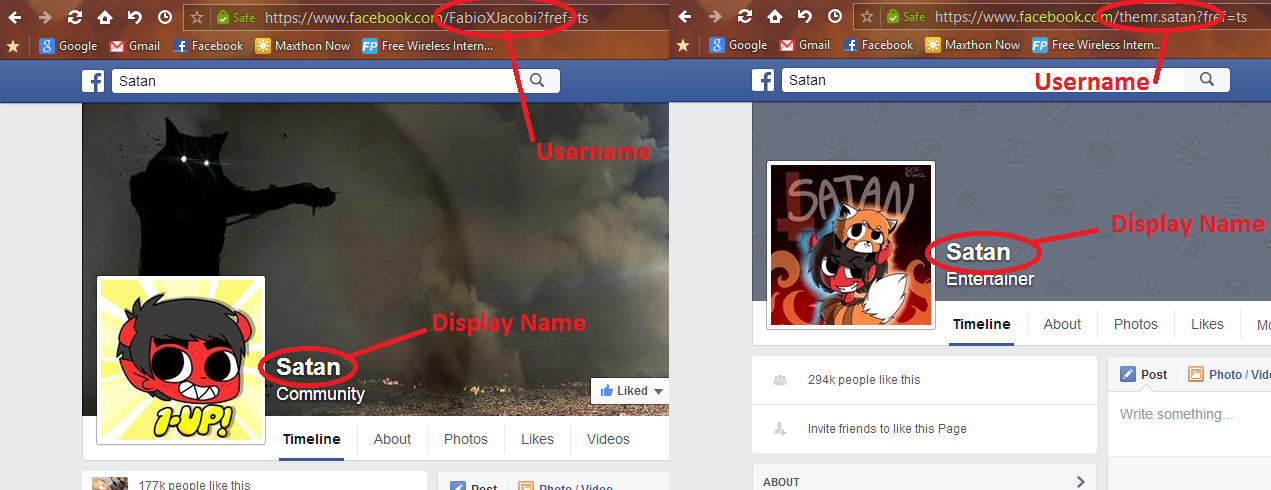Screen dimensions: 1271x490
Task: Click the 294k people like this row
Action: pyautogui.click(x=924, y=380)
